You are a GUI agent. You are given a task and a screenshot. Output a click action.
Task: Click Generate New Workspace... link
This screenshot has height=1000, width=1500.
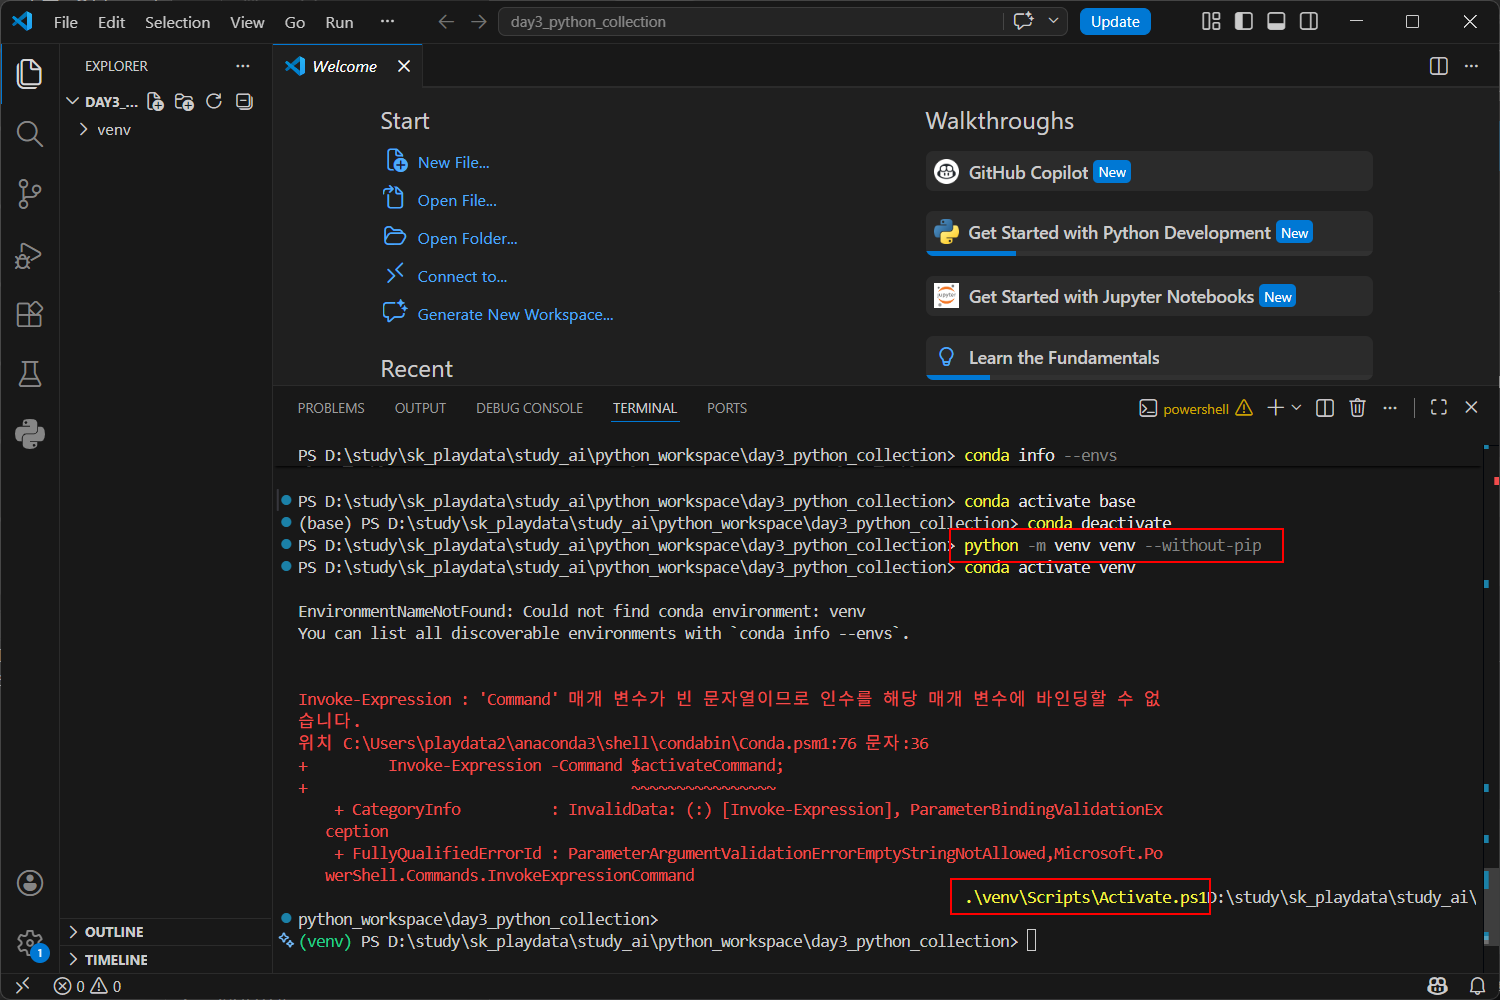coord(515,314)
